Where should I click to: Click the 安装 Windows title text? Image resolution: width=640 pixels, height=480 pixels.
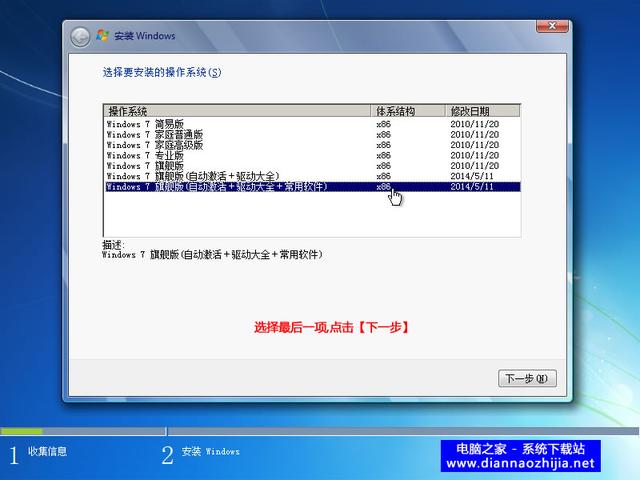pyautogui.click(x=144, y=36)
